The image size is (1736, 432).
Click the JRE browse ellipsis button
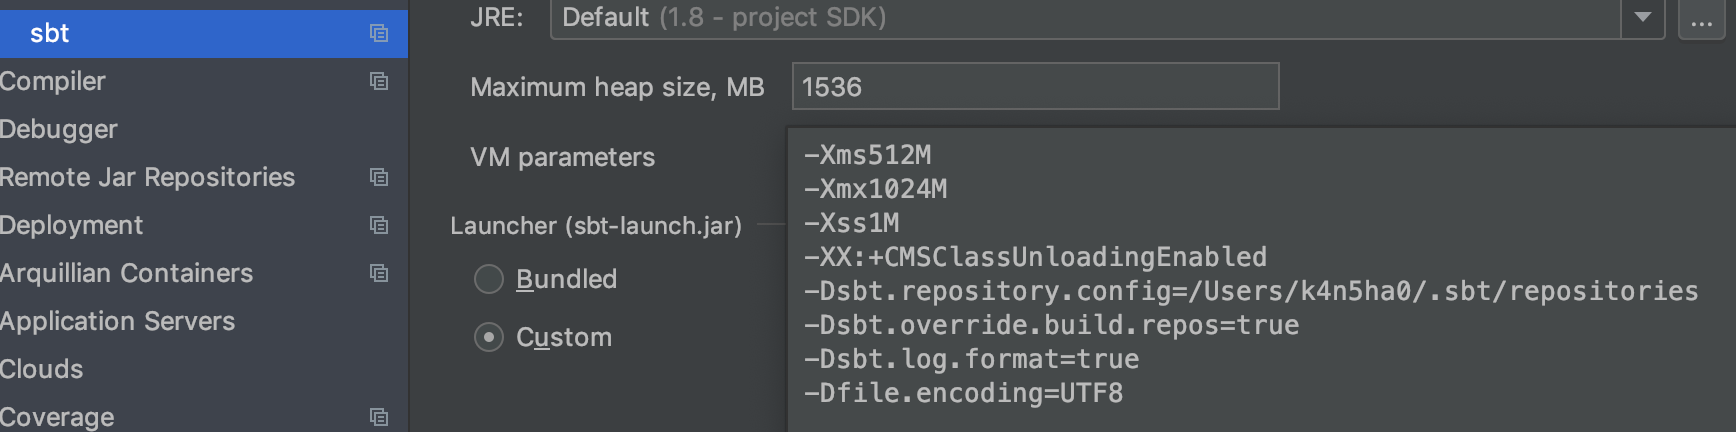click(x=1701, y=18)
